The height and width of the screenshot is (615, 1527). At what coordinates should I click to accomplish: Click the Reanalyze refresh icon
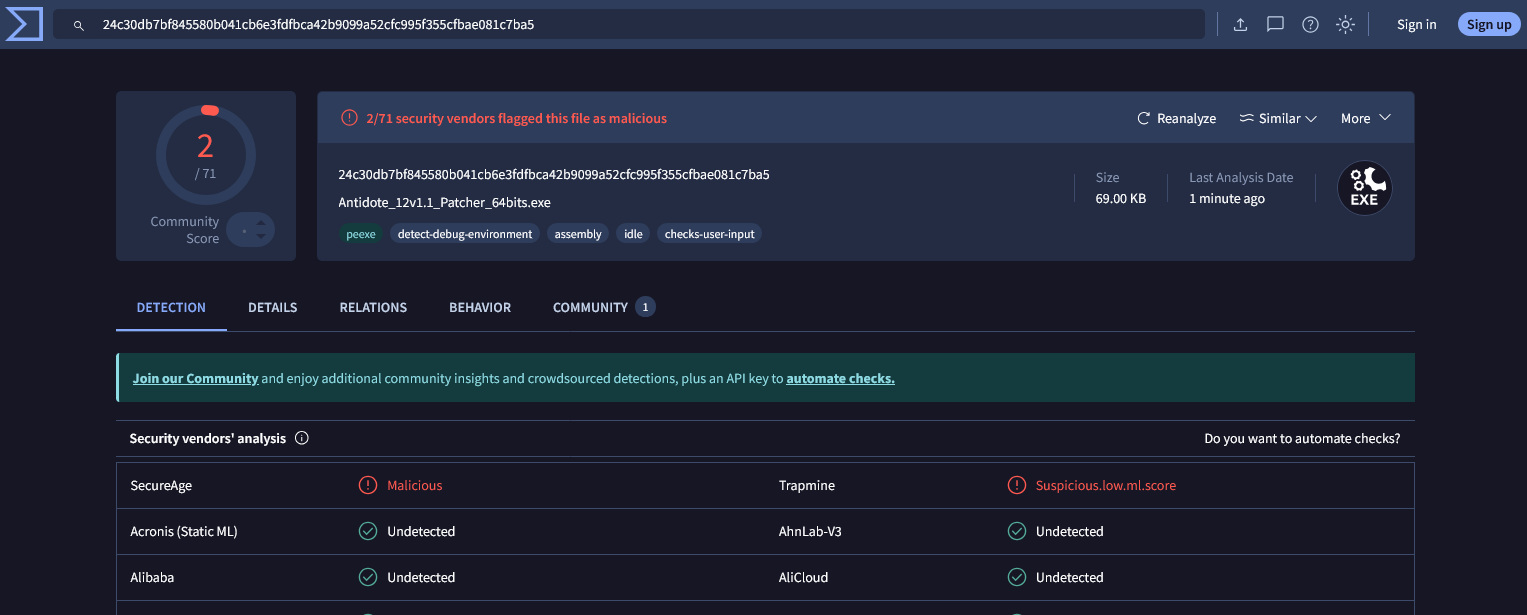pyautogui.click(x=1144, y=118)
